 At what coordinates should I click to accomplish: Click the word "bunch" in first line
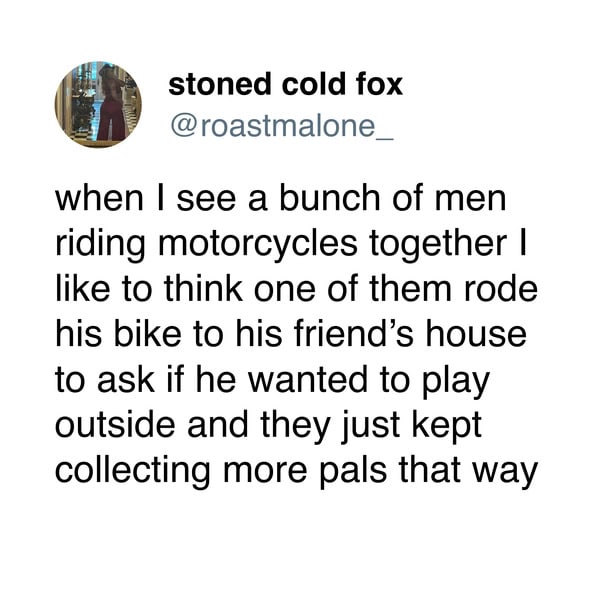tap(330, 198)
